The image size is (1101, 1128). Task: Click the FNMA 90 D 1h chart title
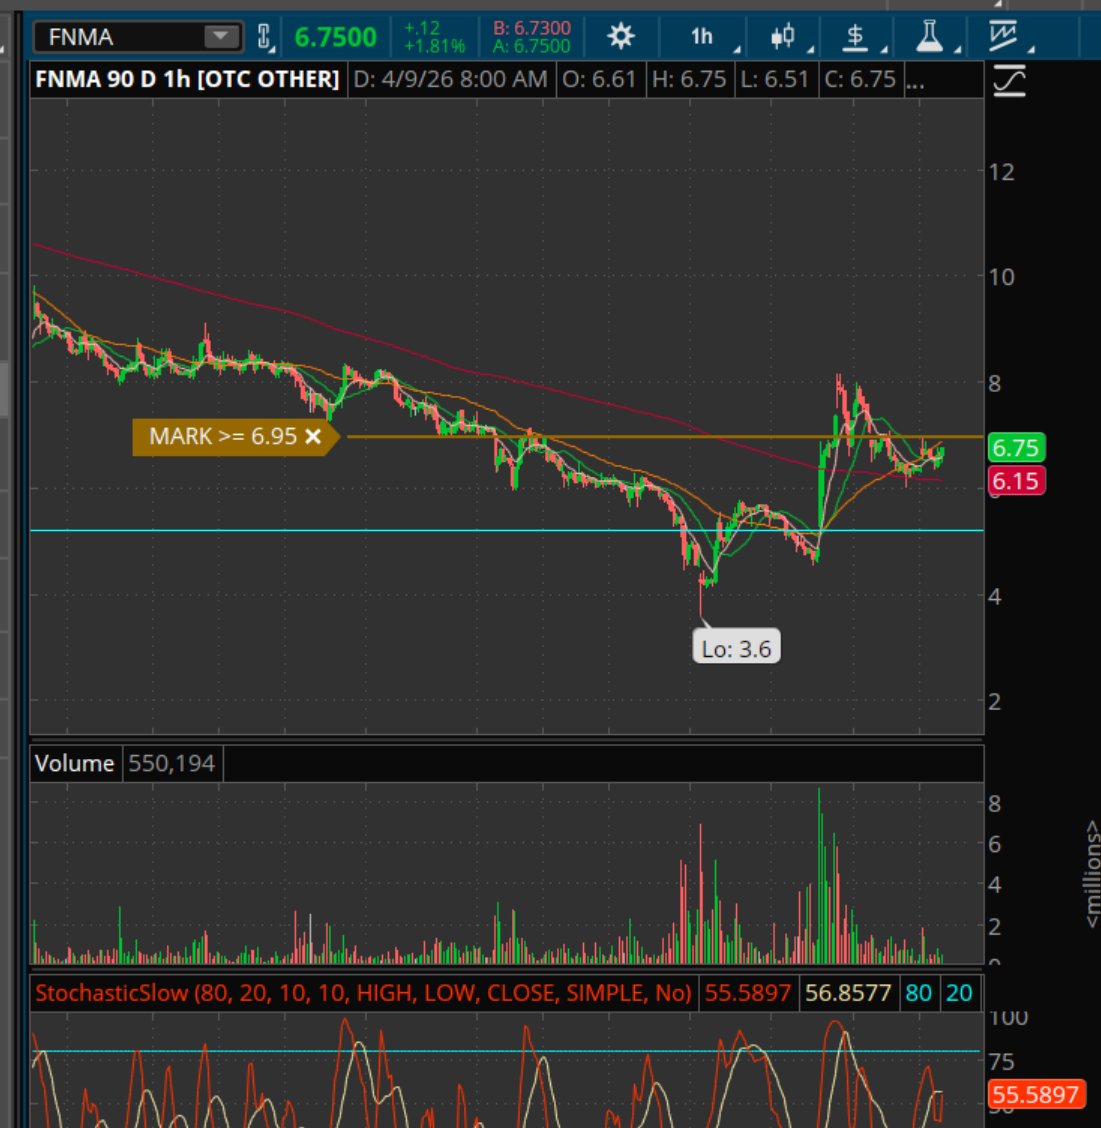click(x=187, y=79)
